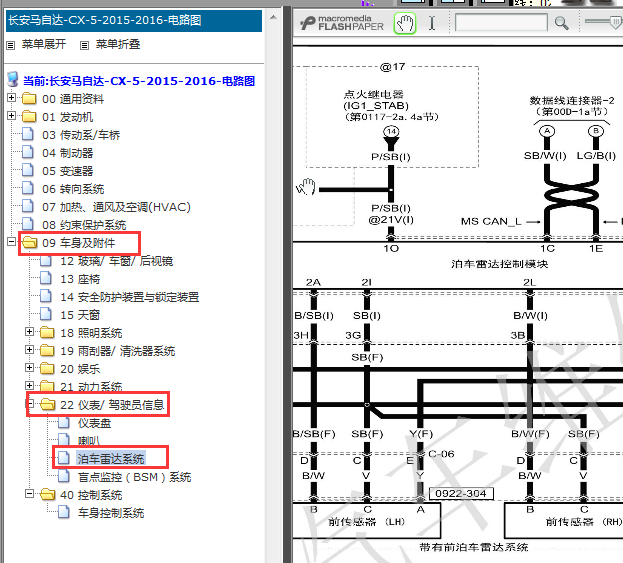The height and width of the screenshot is (563, 623).
Task: Click 菜单折叠 to collapse all menus
Action: (118, 44)
